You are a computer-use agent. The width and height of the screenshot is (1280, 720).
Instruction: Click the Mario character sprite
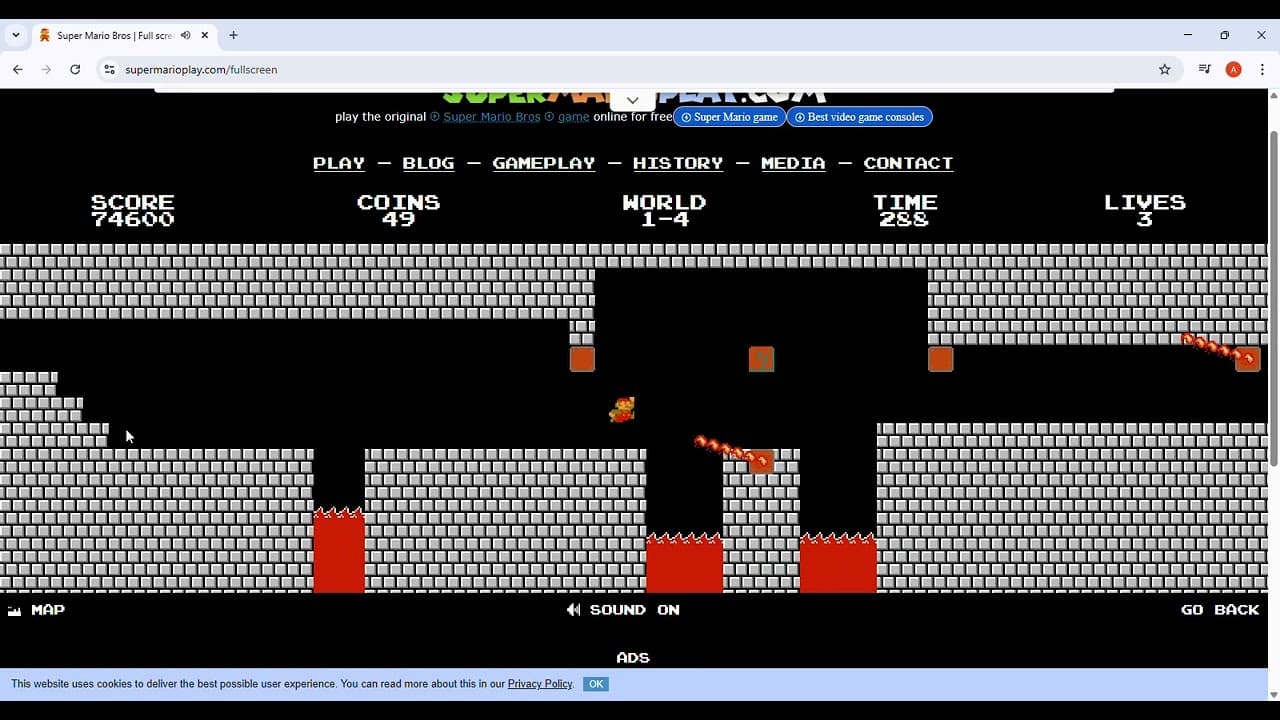click(622, 409)
